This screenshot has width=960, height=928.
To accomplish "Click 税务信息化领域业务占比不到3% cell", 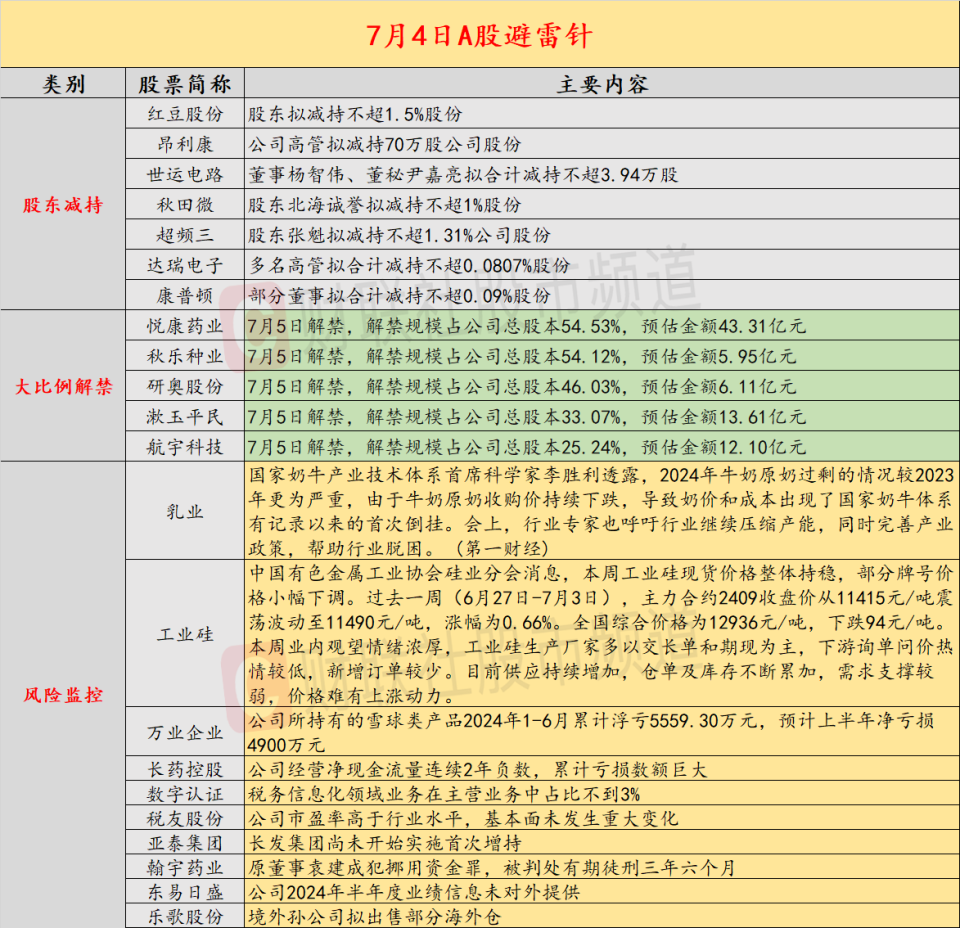I will 602,794.
